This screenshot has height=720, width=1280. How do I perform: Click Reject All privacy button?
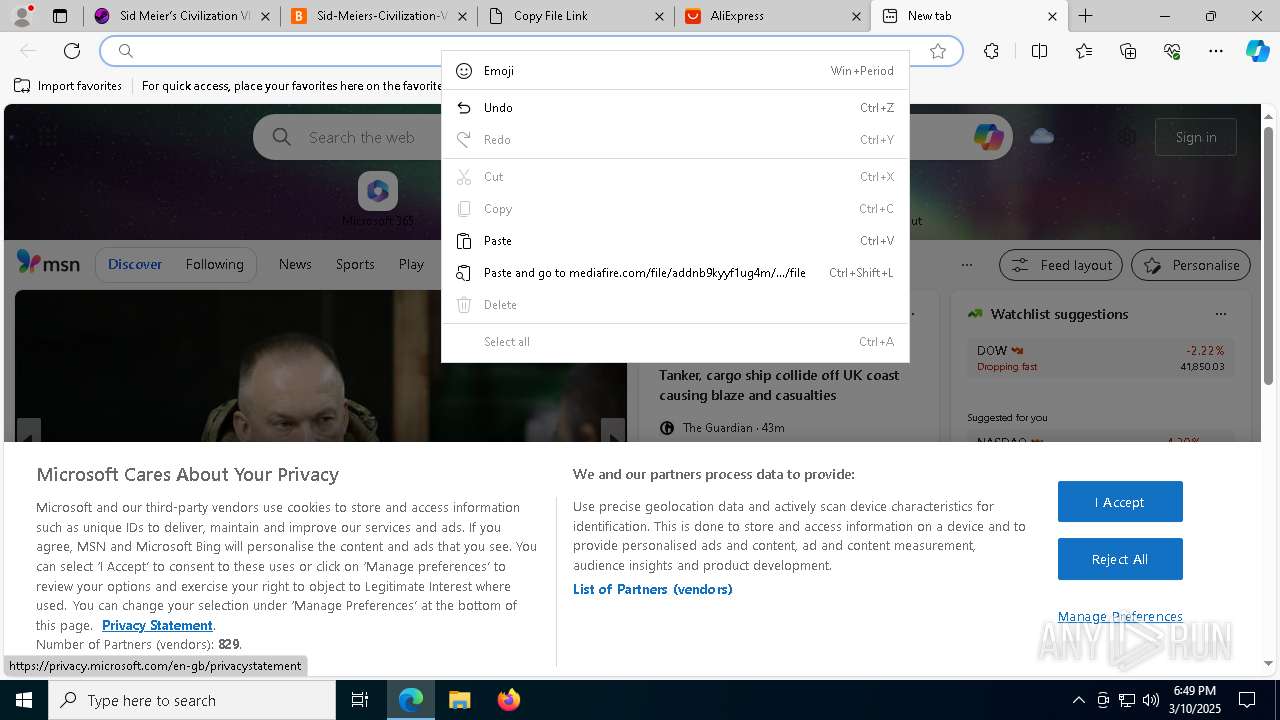click(x=1120, y=559)
